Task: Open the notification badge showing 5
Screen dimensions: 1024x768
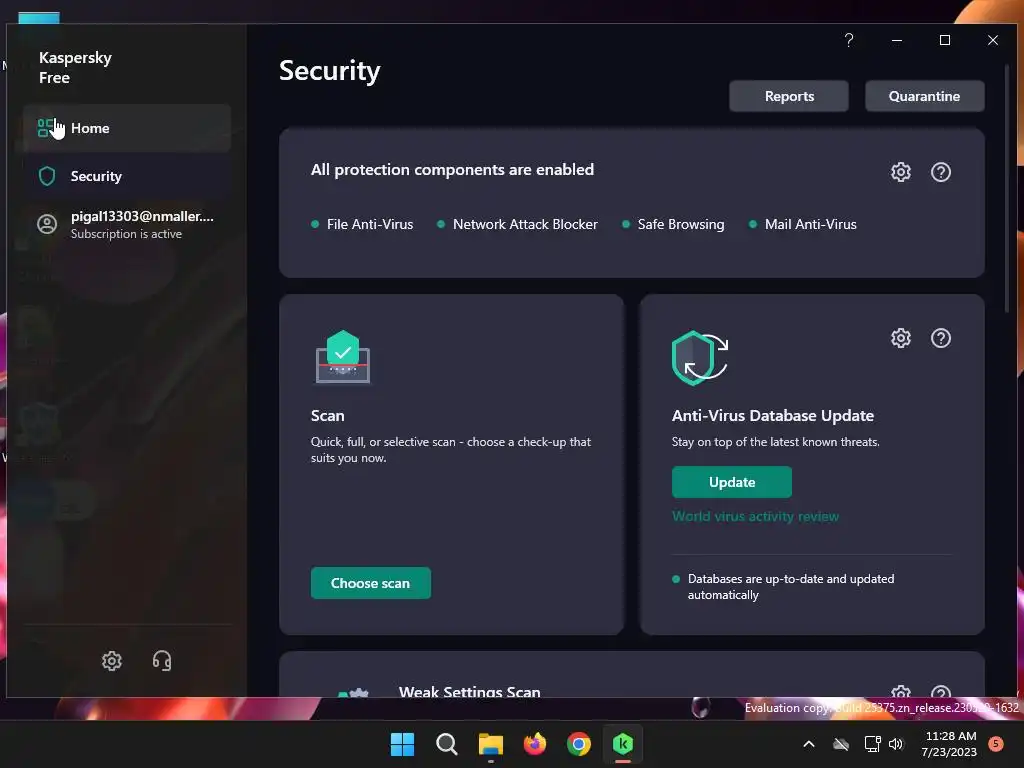Action: pos(997,743)
